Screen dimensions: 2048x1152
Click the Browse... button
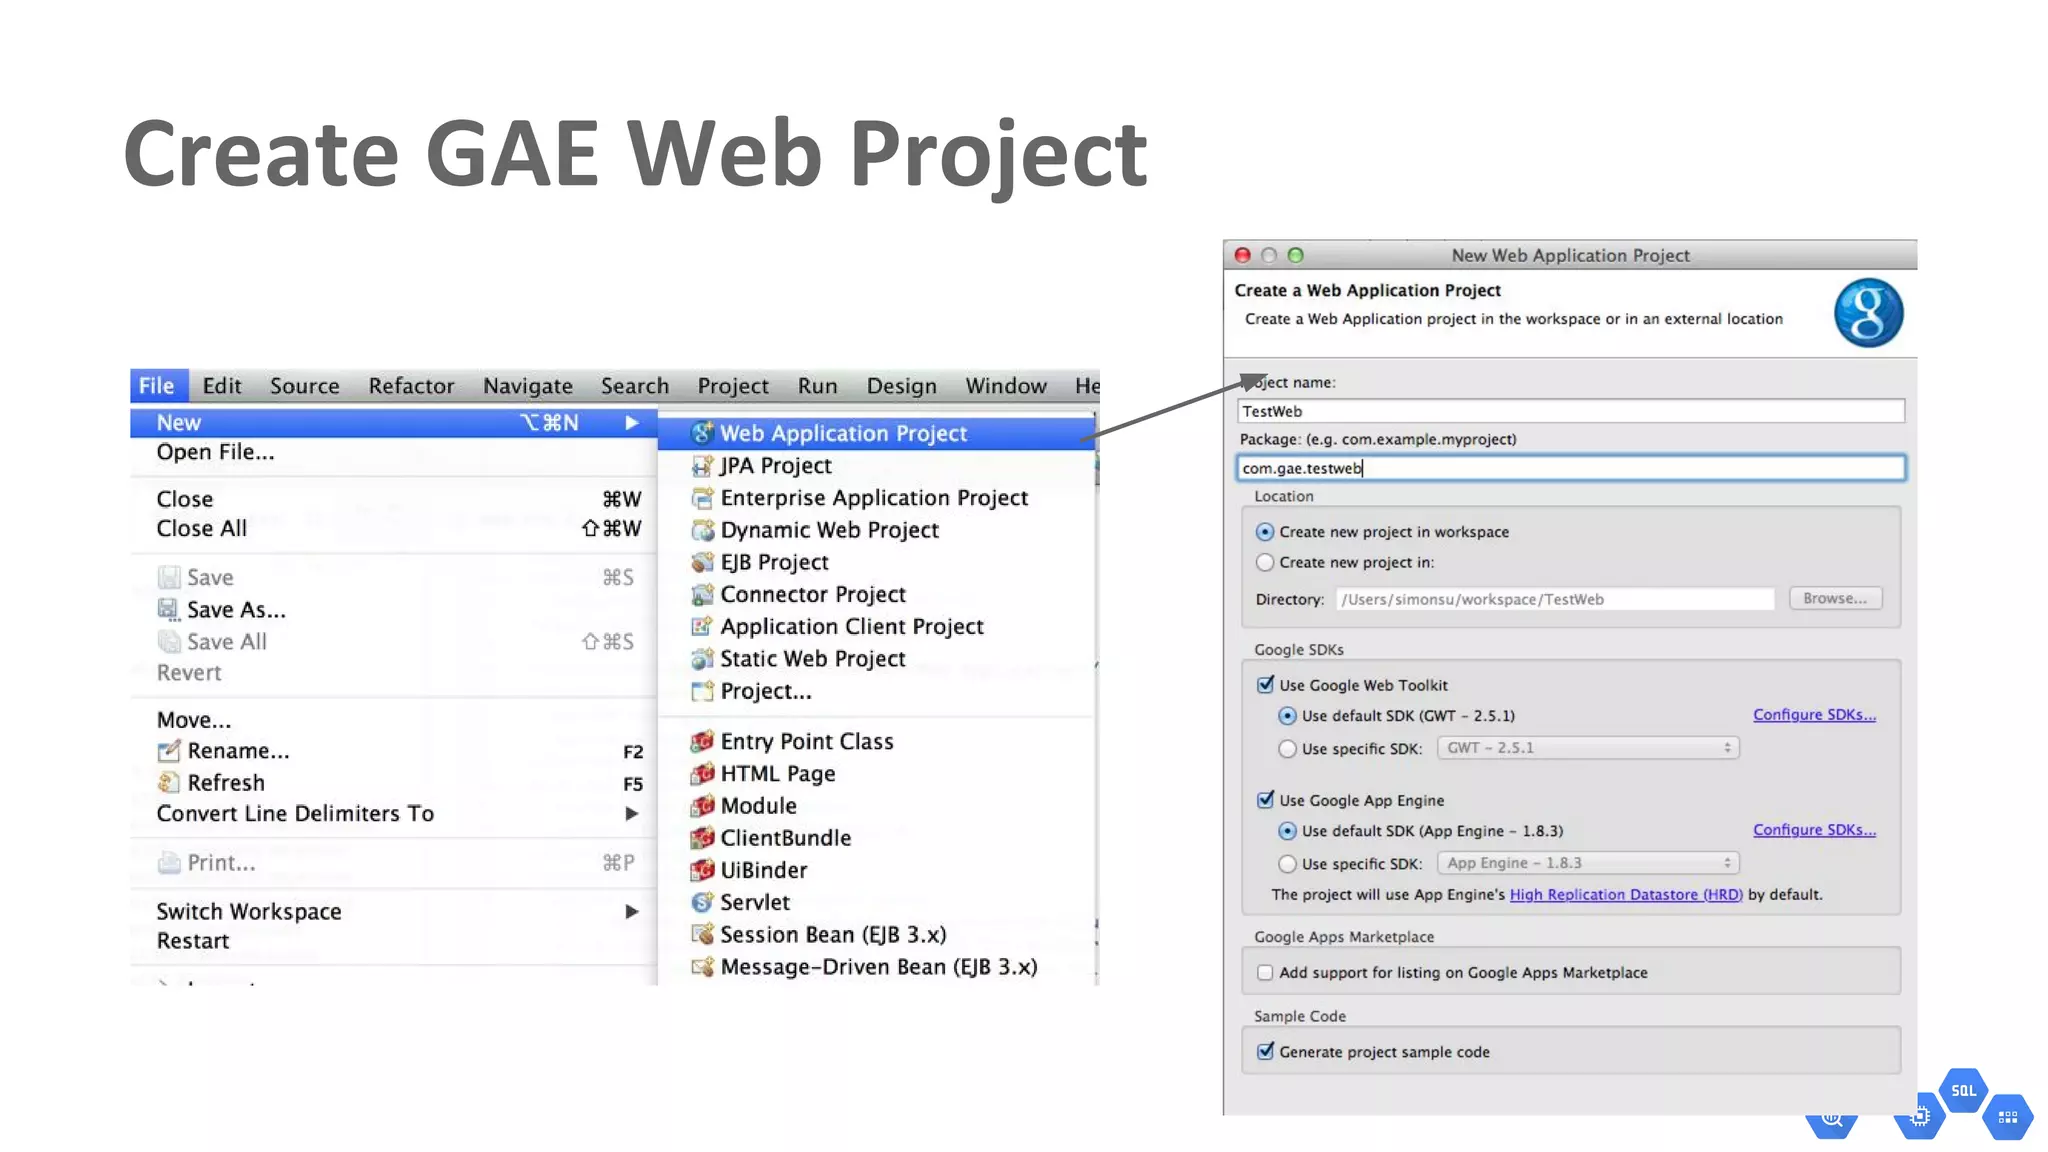tap(1834, 598)
